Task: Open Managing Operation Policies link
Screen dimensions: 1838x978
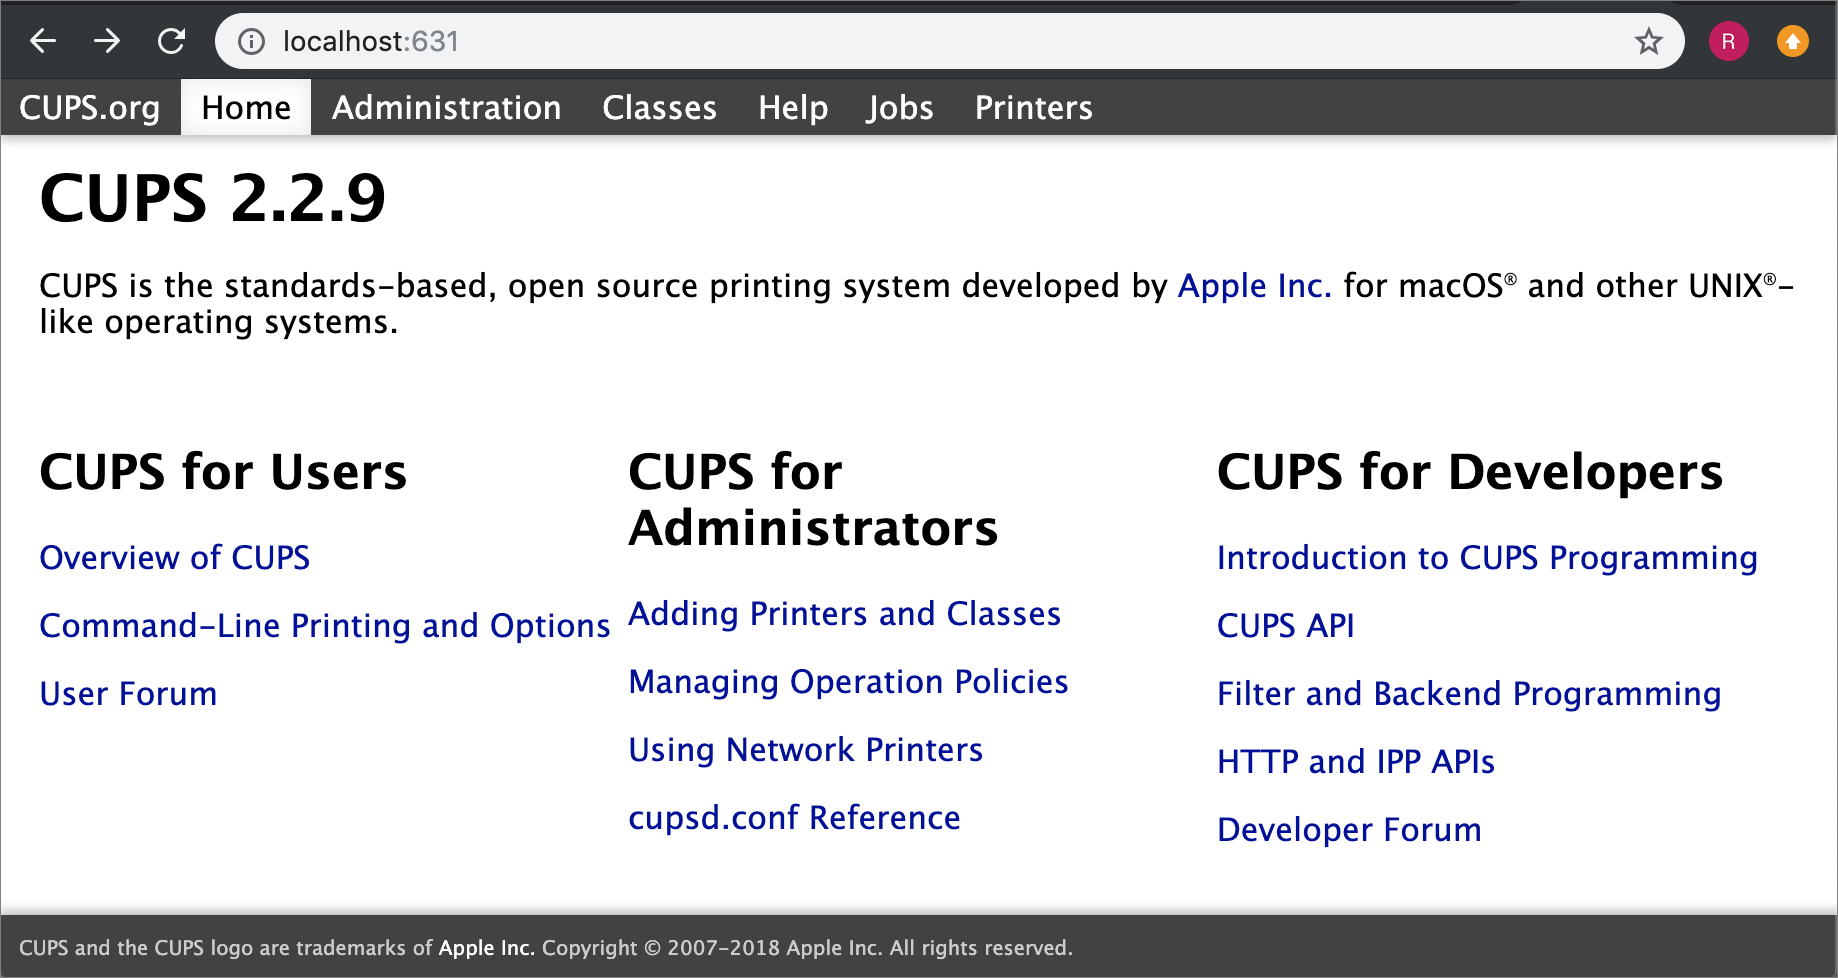Action: (848, 681)
